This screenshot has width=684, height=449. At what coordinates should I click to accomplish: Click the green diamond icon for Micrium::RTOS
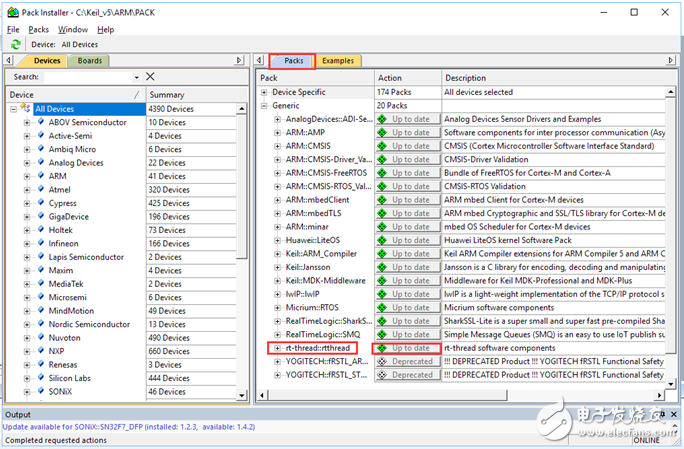(x=383, y=308)
